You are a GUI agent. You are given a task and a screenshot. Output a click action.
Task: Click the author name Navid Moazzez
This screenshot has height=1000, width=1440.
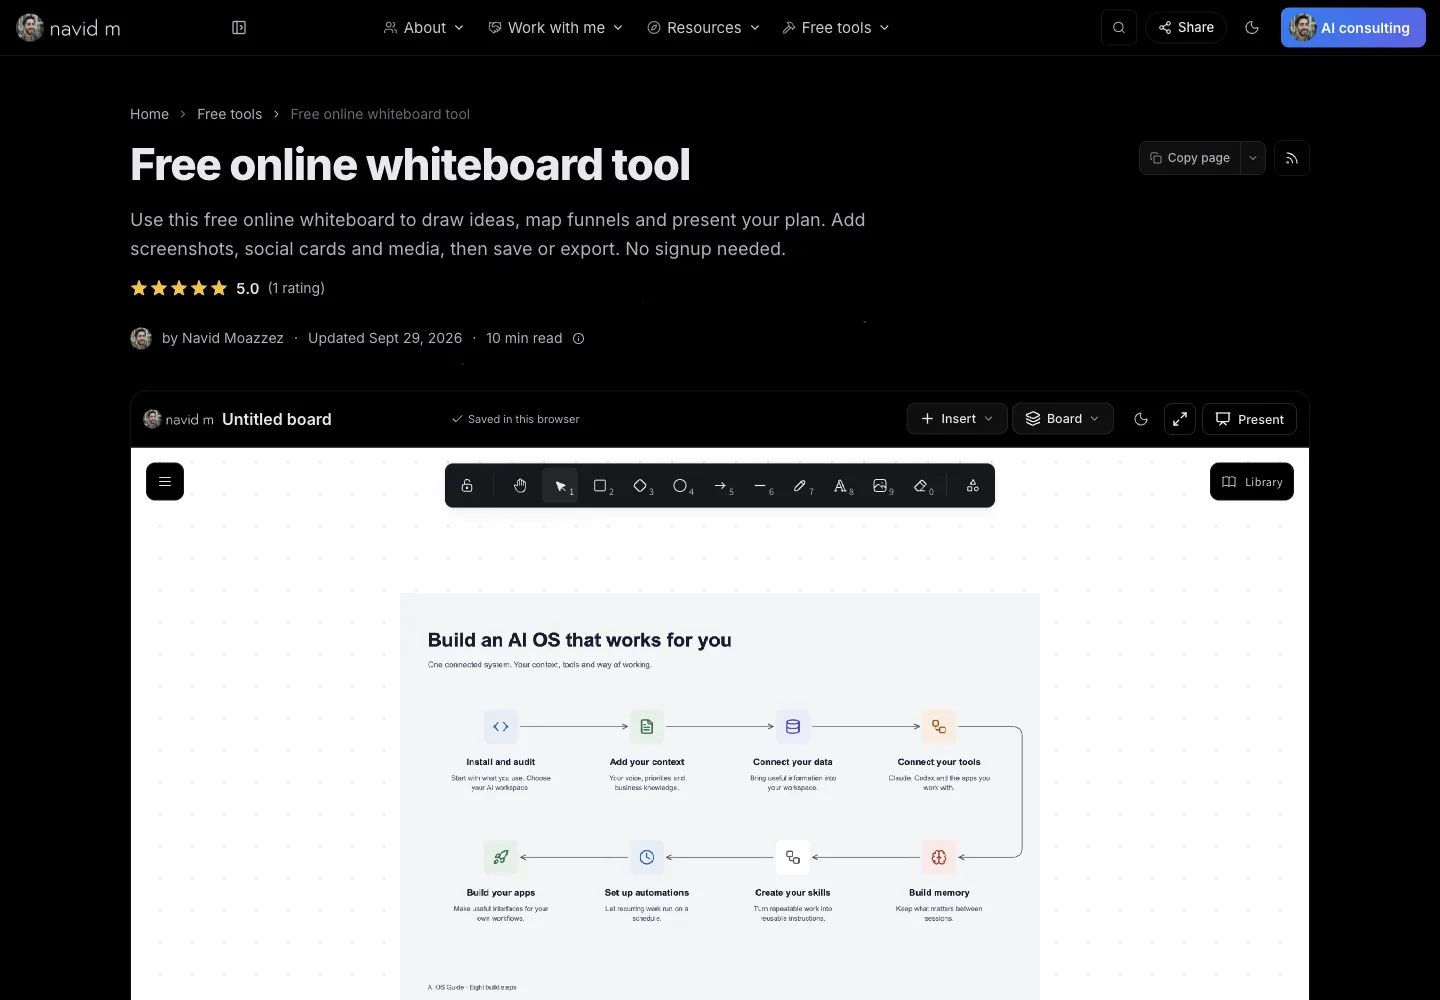coord(233,338)
